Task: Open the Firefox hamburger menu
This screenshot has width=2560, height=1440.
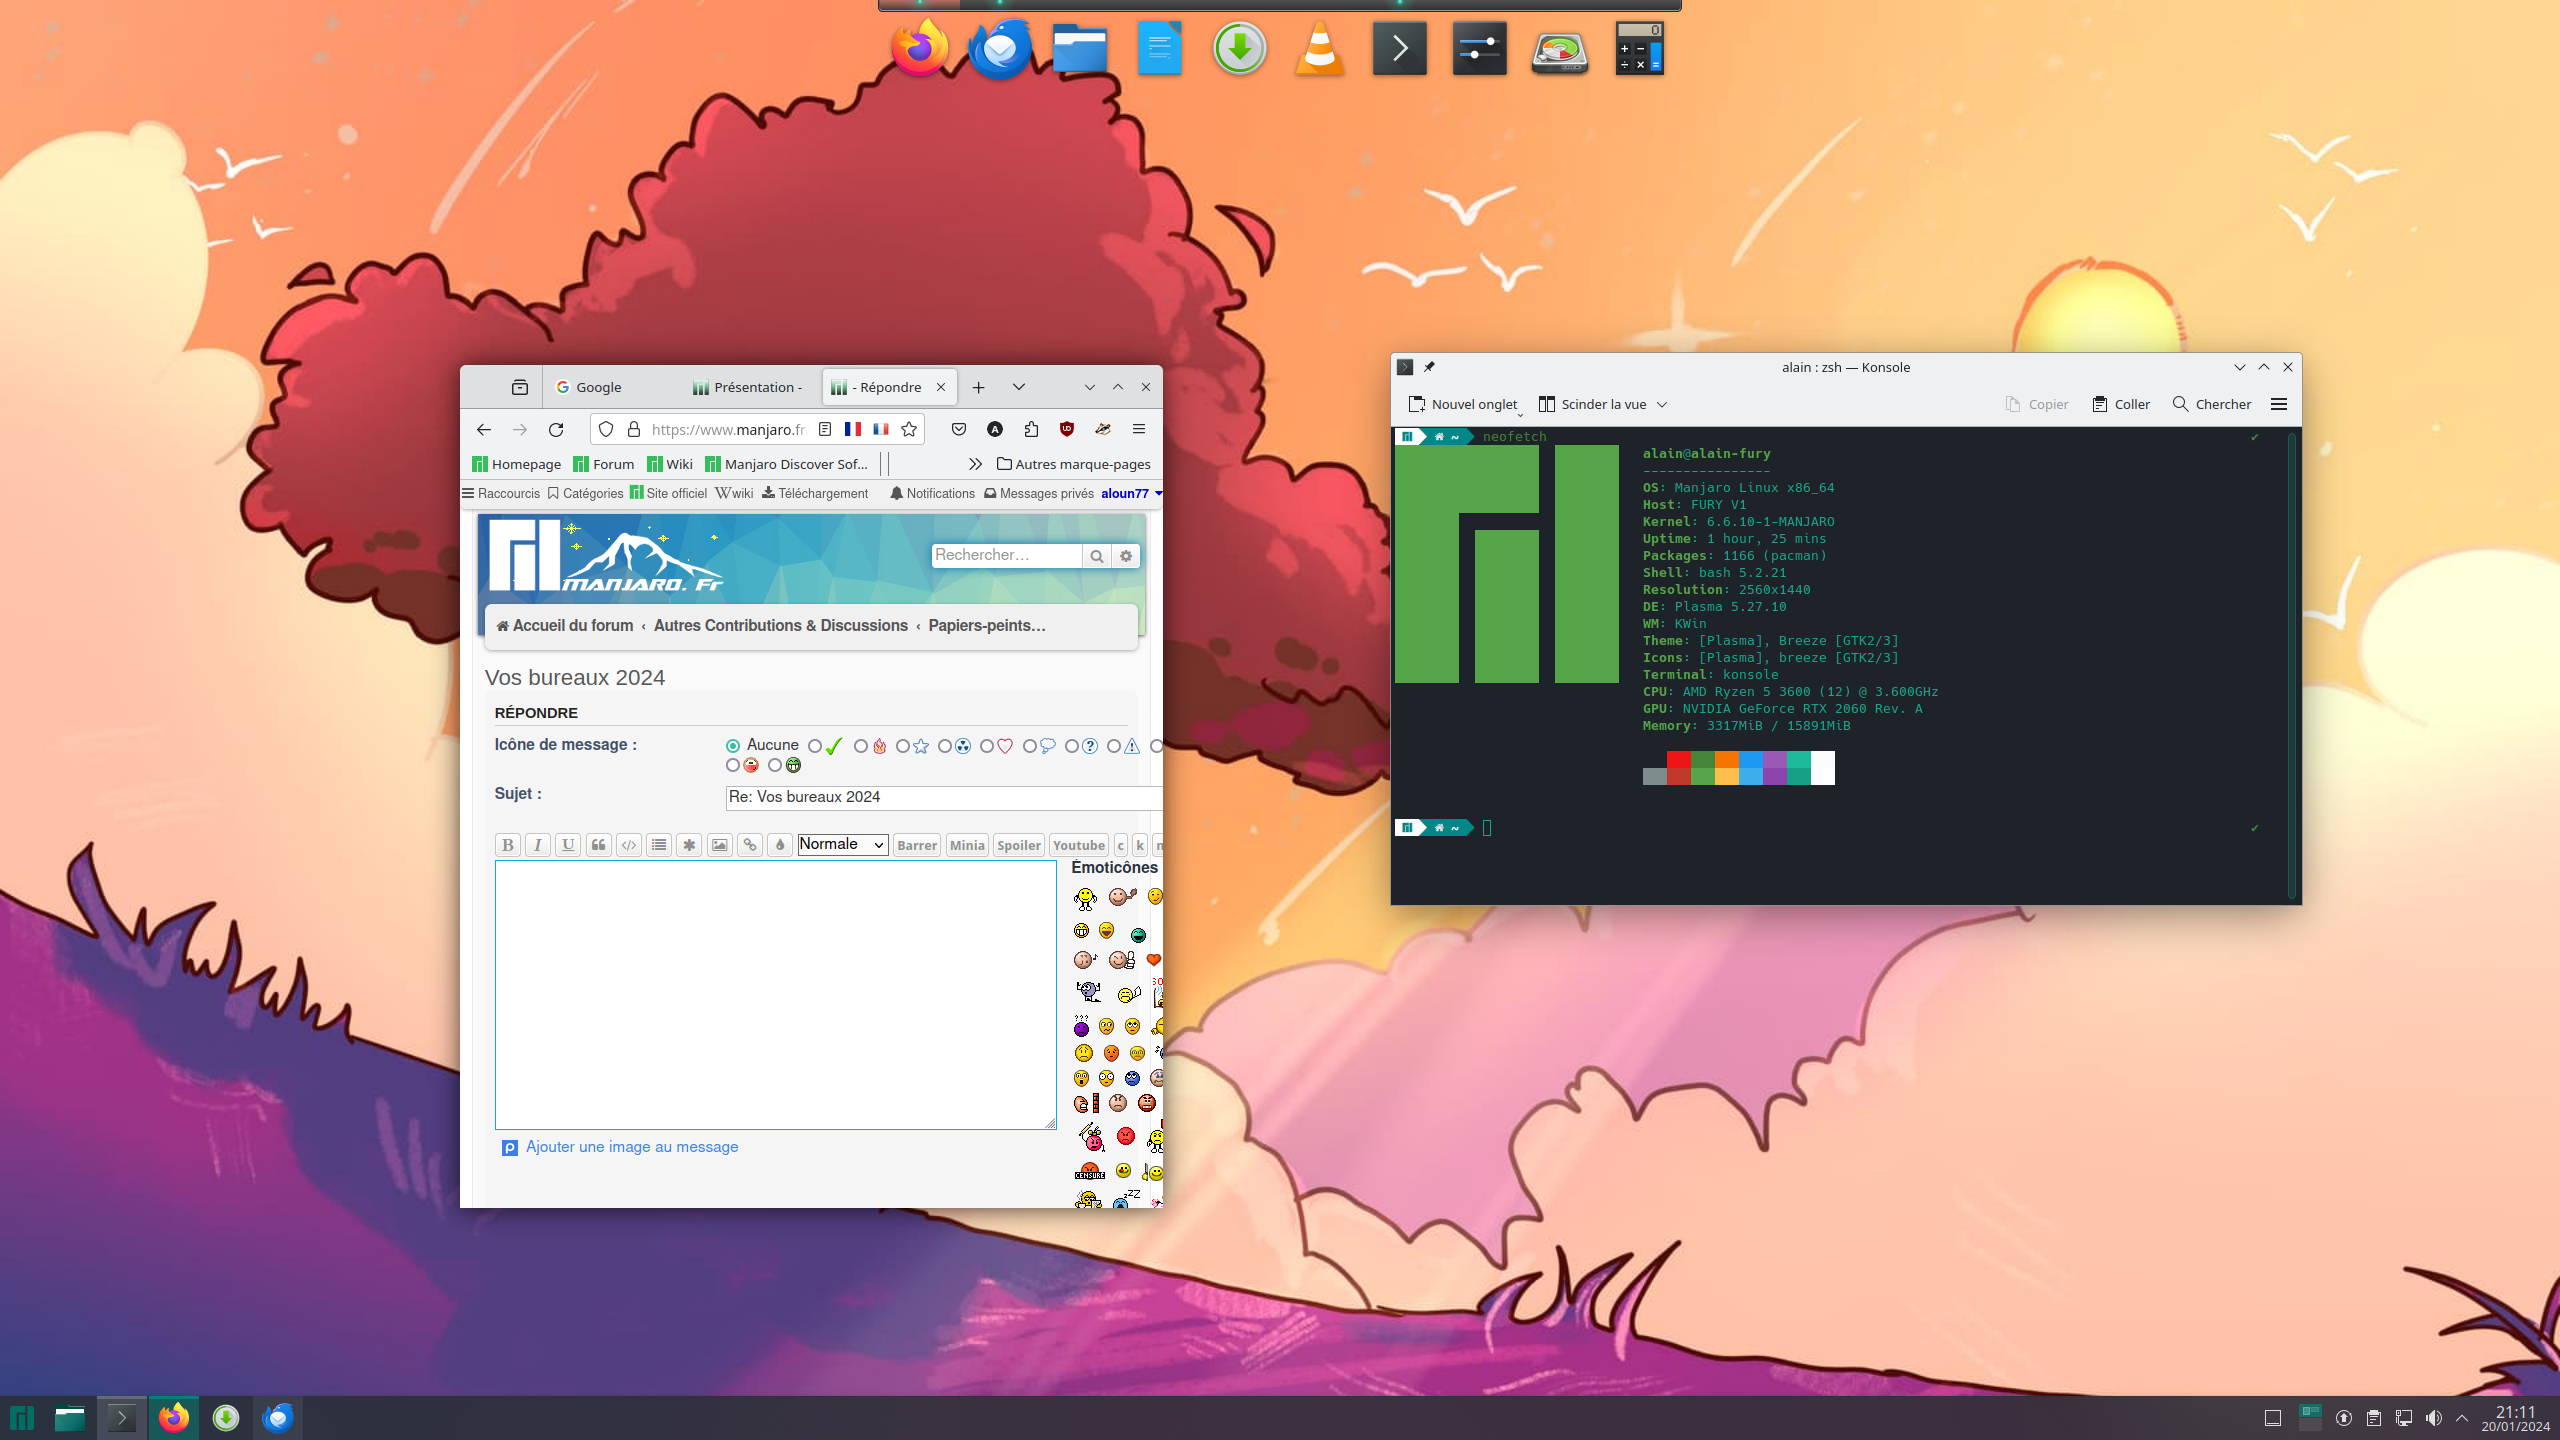Action: click(1139, 429)
